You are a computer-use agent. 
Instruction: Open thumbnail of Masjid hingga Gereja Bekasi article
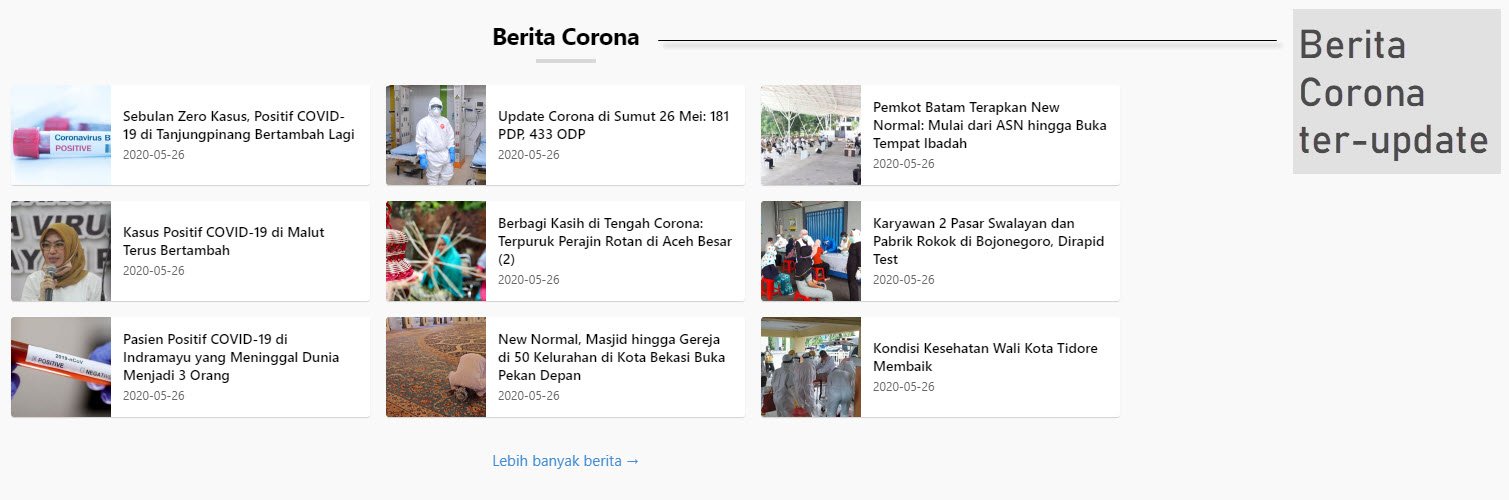(436, 367)
